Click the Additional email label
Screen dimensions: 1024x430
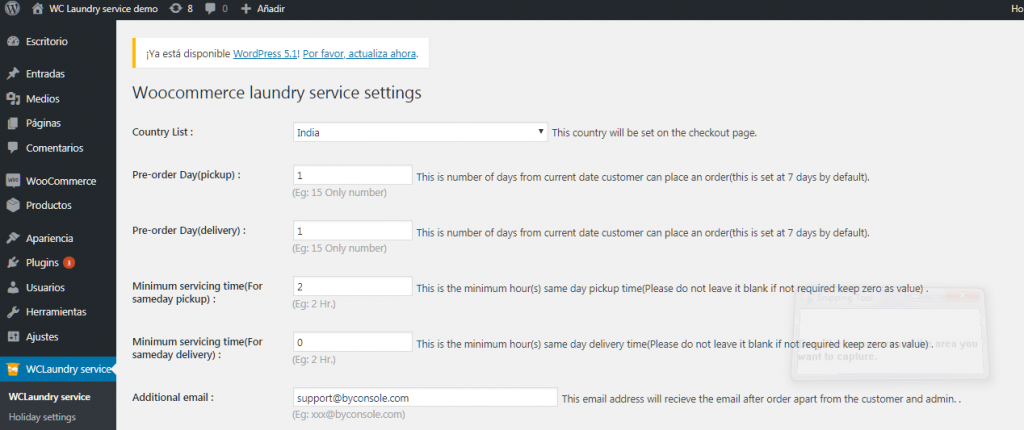click(173, 397)
